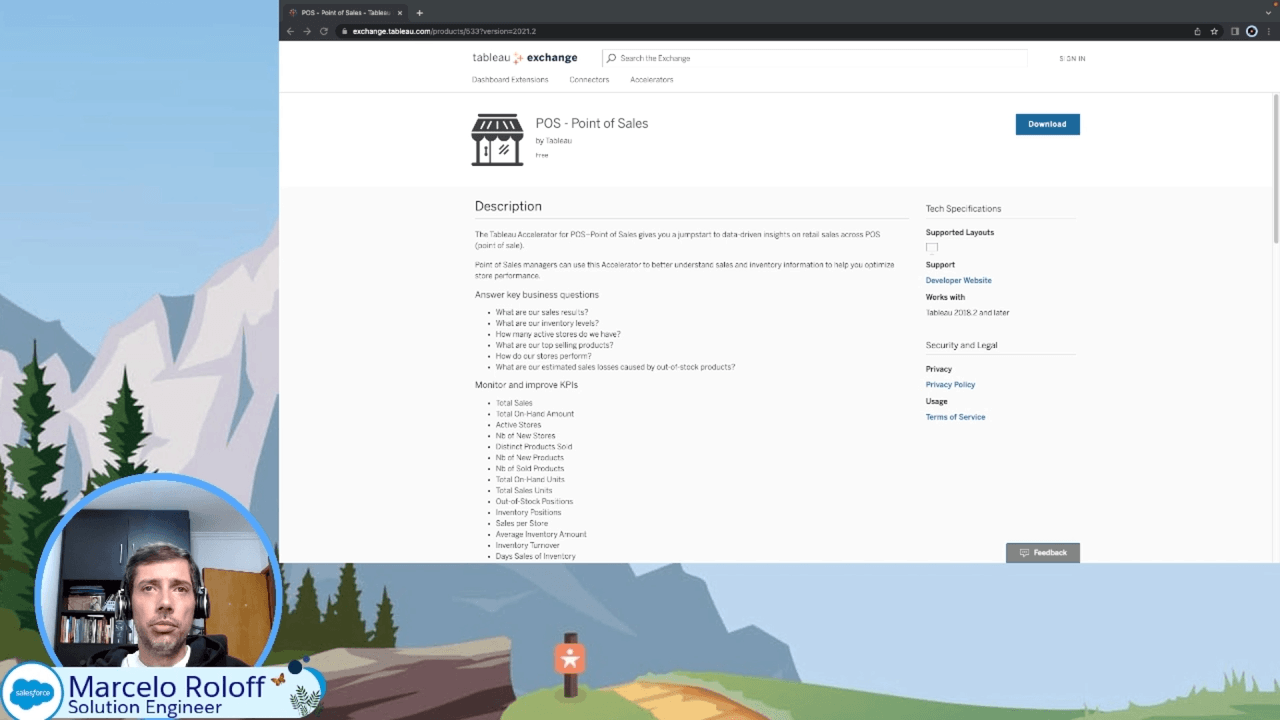Open a new tab with plus button

coord(419,13)
